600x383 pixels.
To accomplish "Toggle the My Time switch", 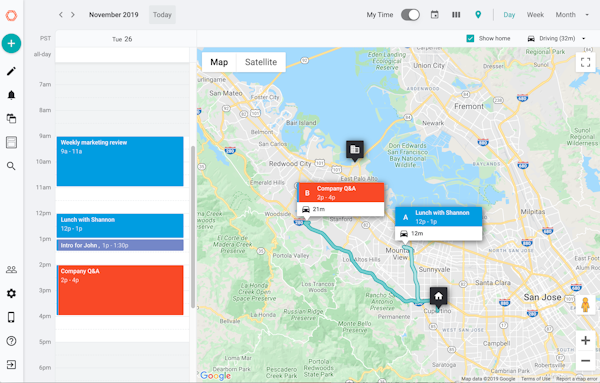I will [x=410, y=15].
